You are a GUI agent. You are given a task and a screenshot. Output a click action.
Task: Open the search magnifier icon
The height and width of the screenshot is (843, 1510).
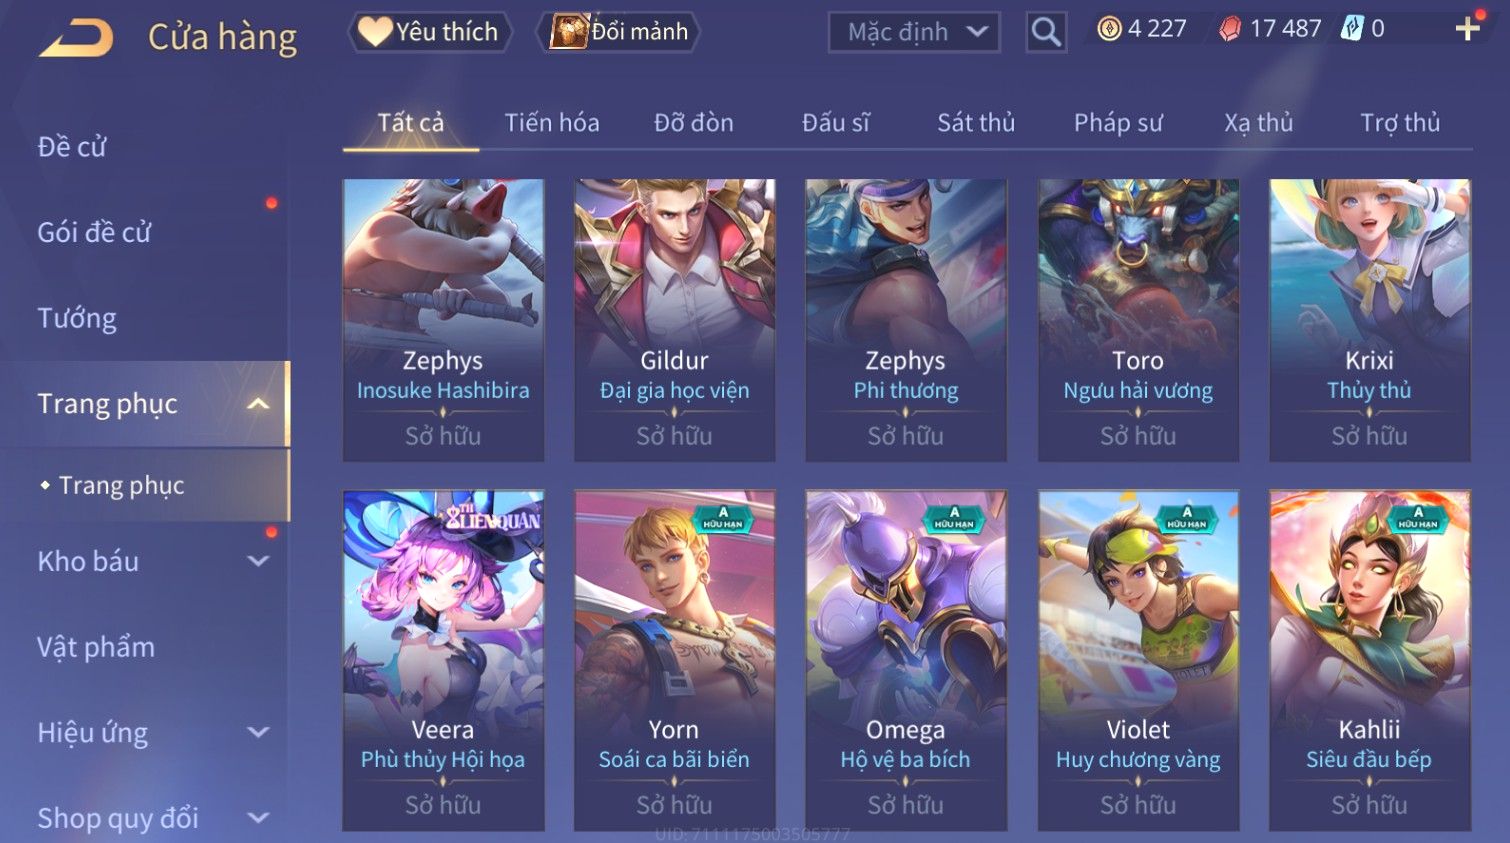tap(1046, 32)
